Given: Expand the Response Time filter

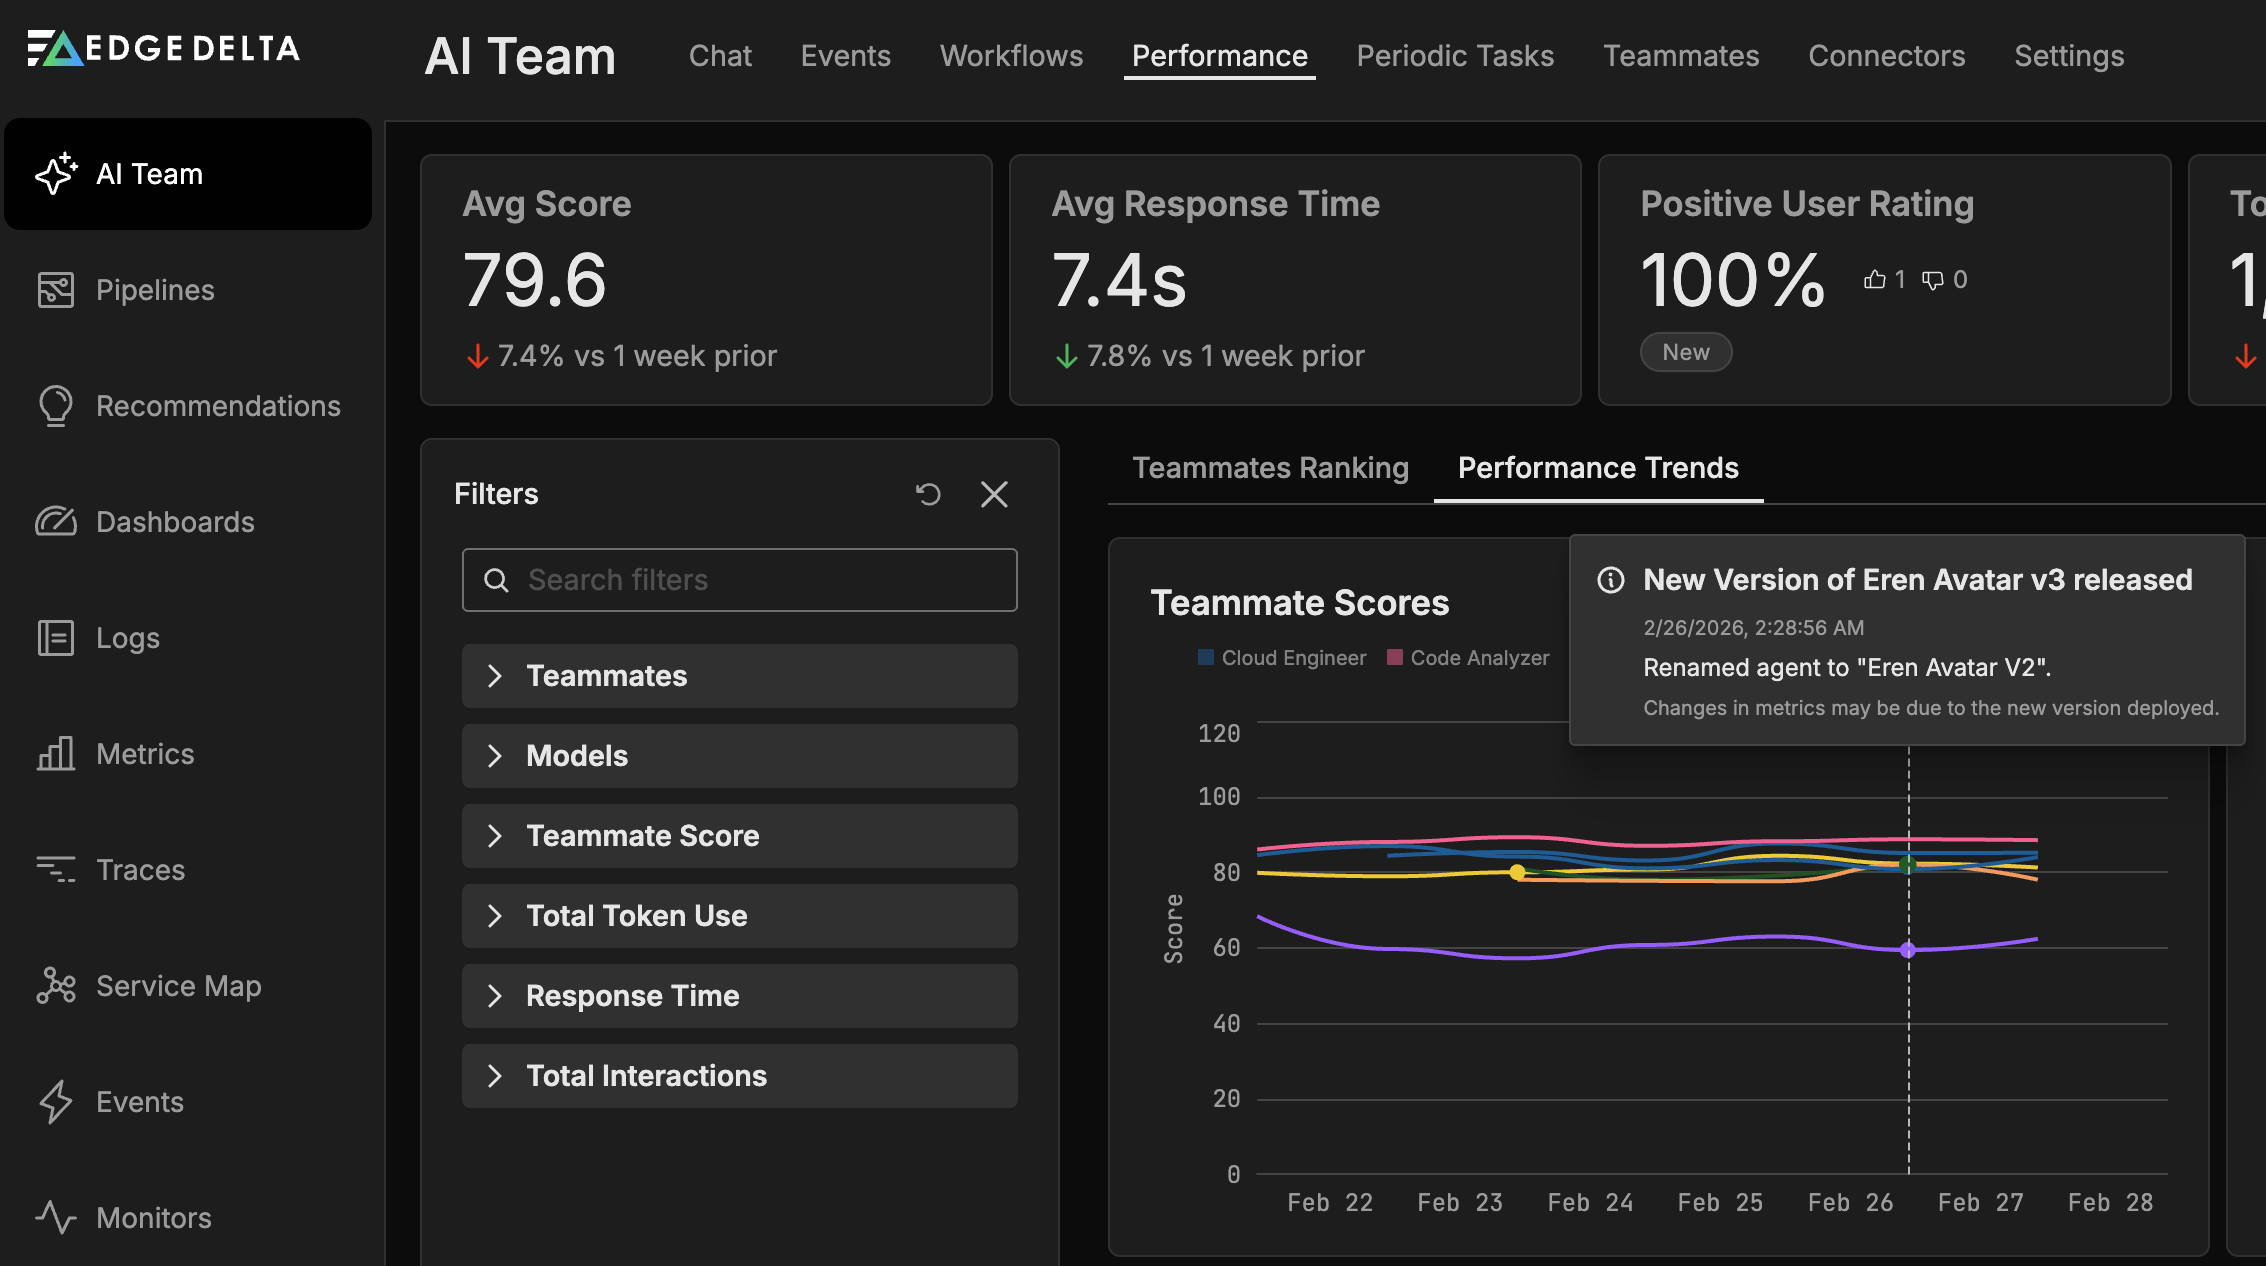Looking at the screenshot, I should 739,996.
